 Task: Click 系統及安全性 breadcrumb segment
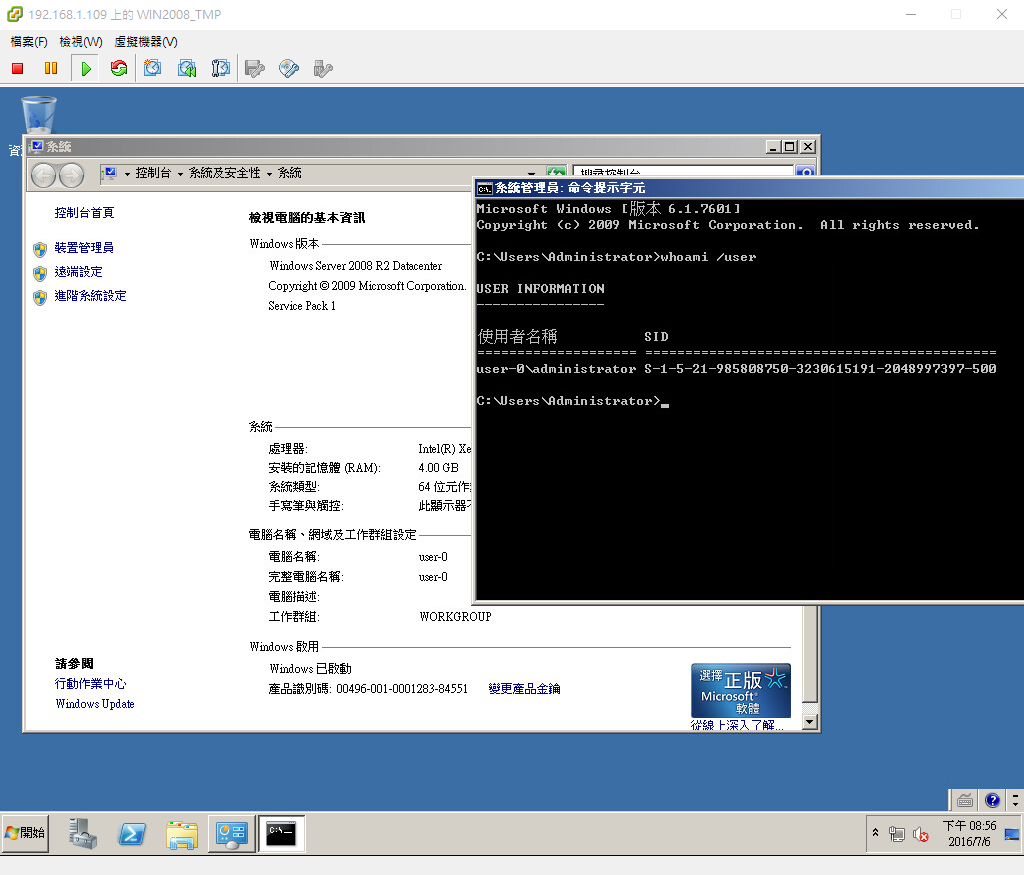225,173
